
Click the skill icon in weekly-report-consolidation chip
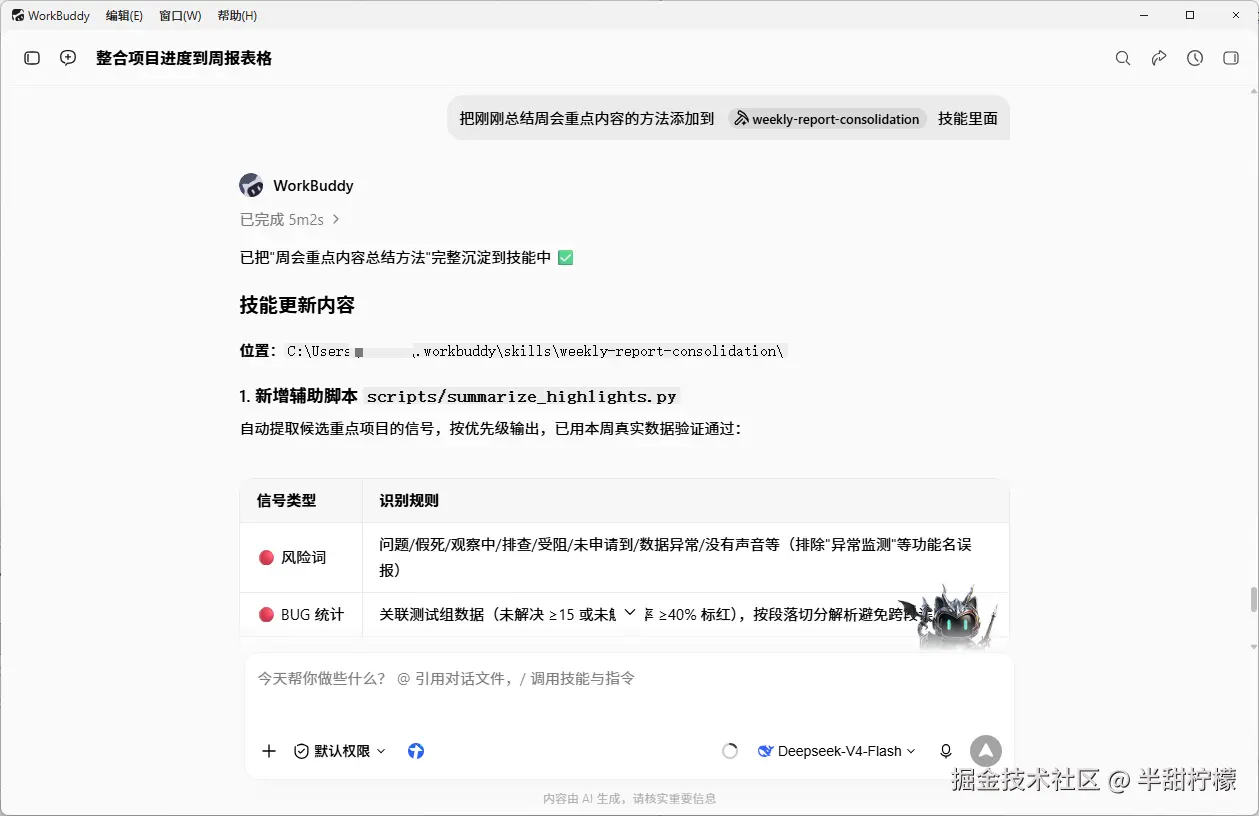(x=741, y=118)
